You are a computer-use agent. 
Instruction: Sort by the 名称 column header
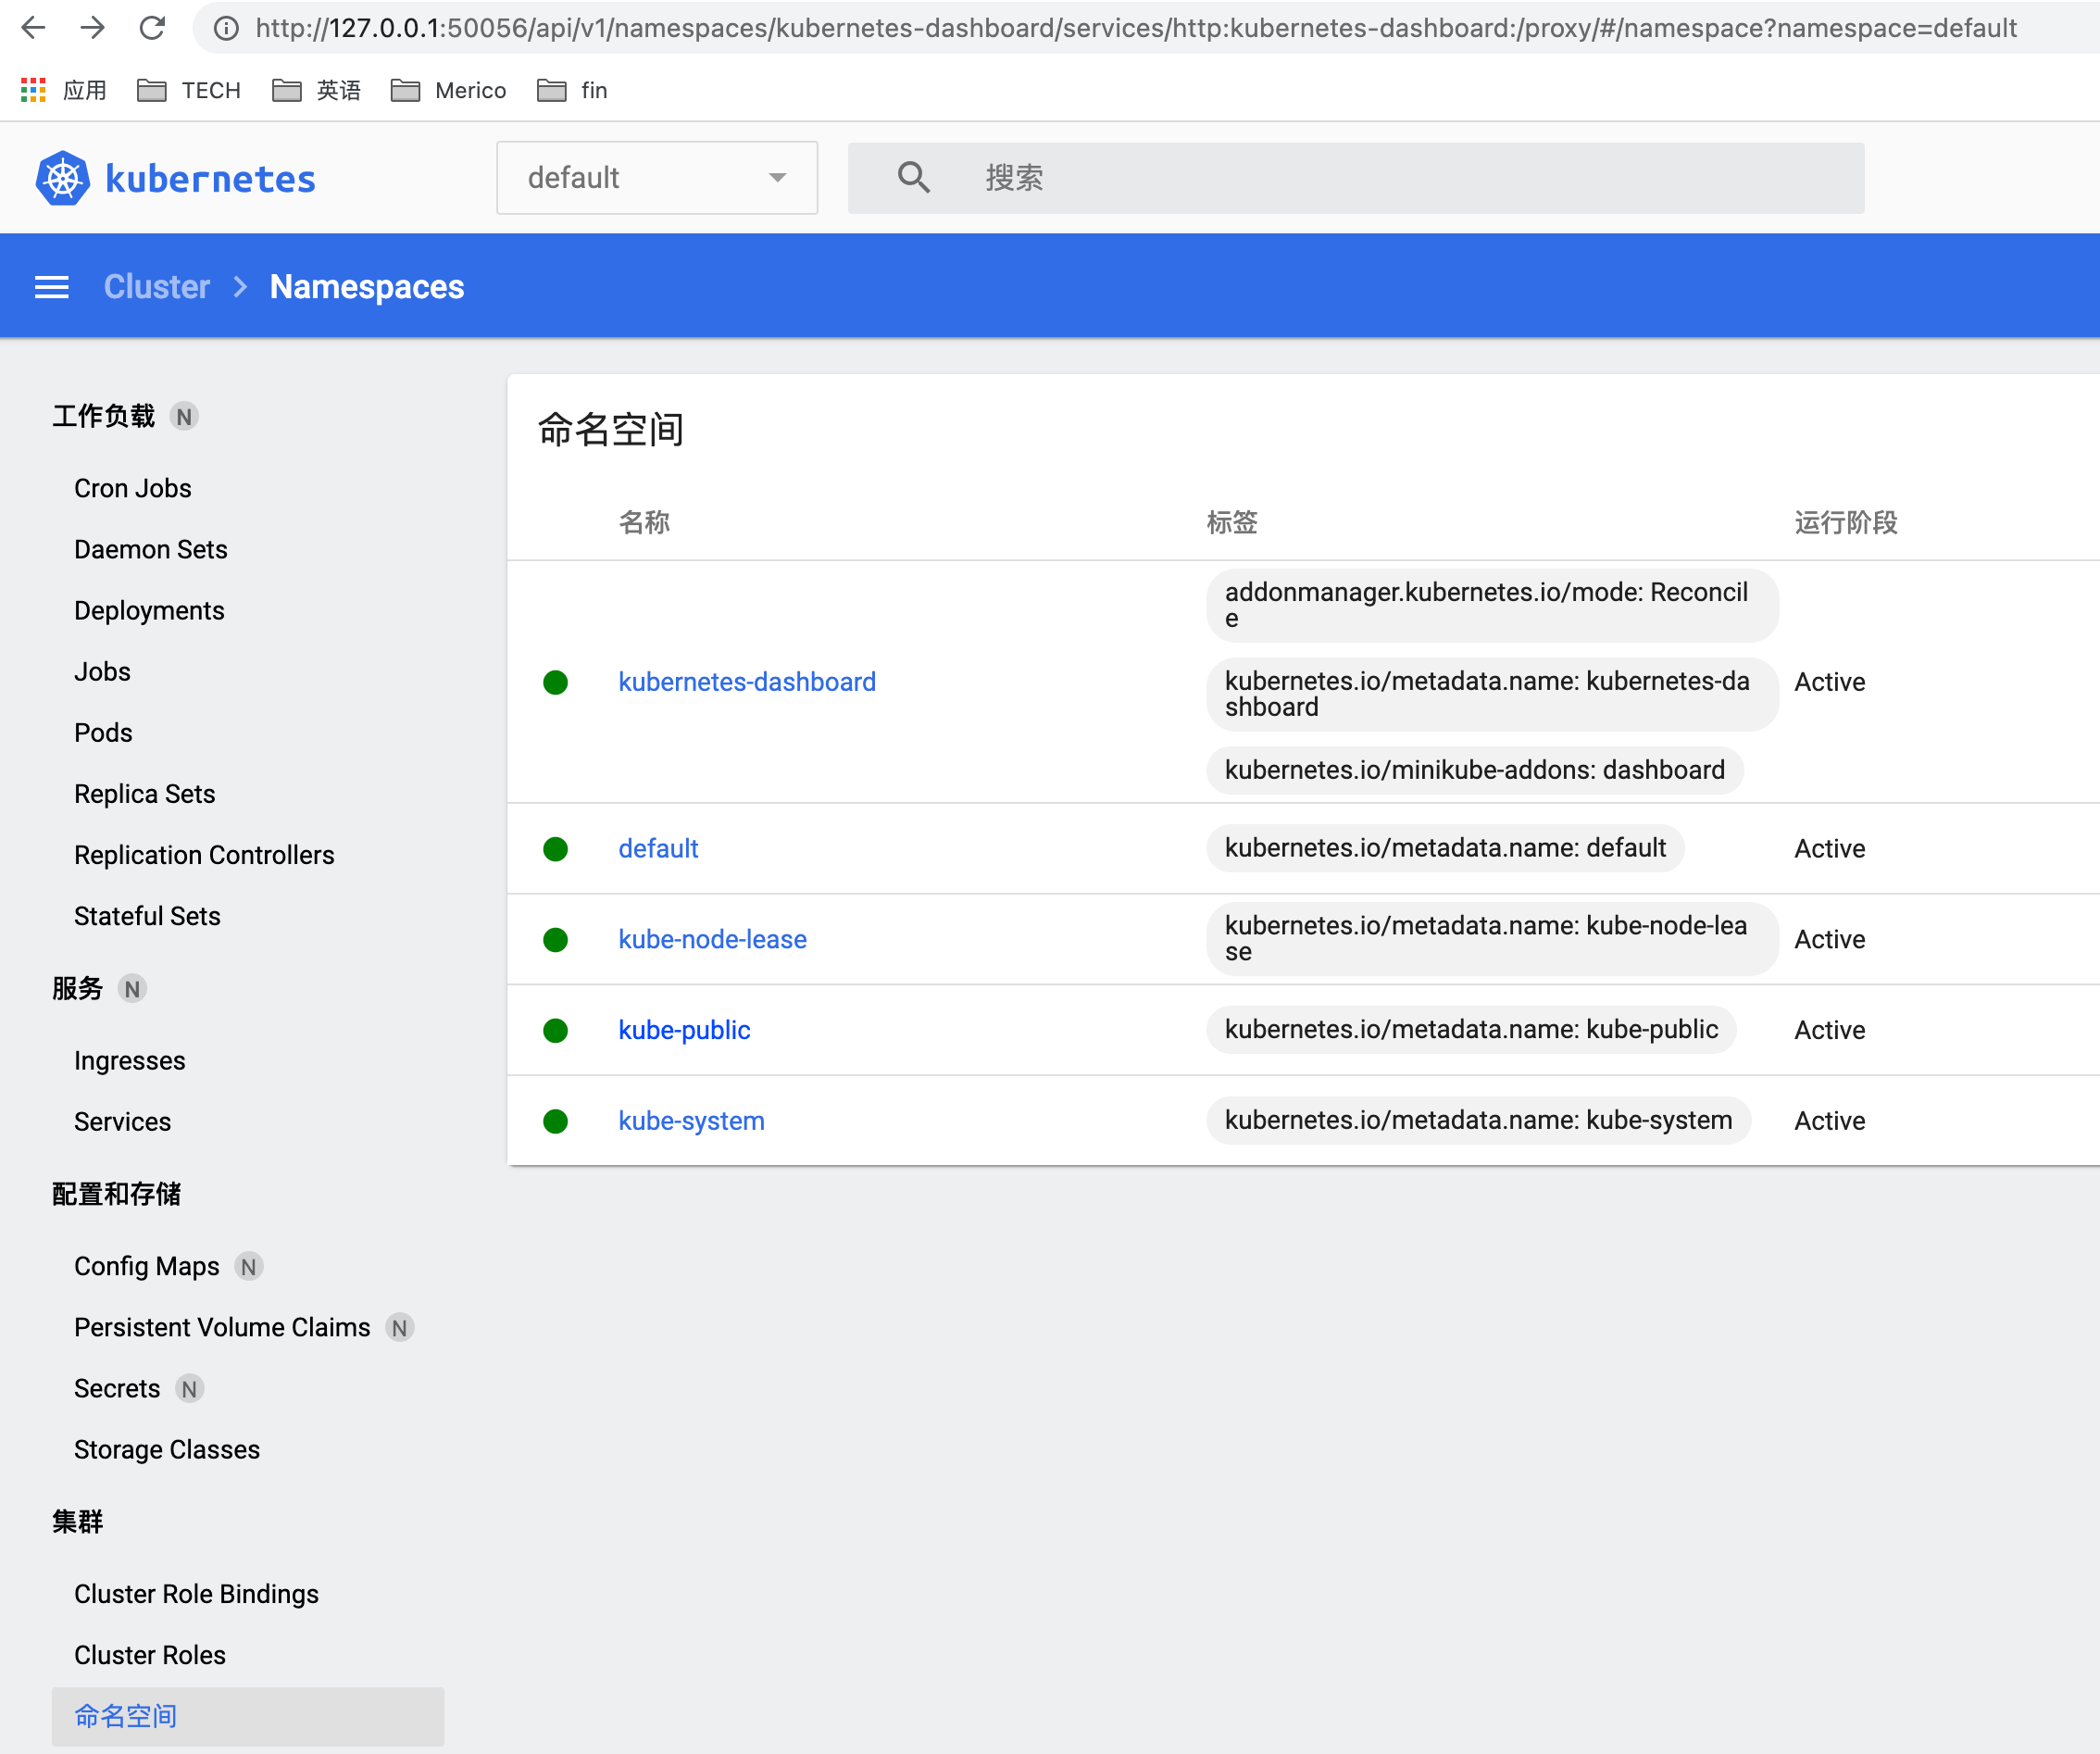pyautogui.click(x=644, y=522)
